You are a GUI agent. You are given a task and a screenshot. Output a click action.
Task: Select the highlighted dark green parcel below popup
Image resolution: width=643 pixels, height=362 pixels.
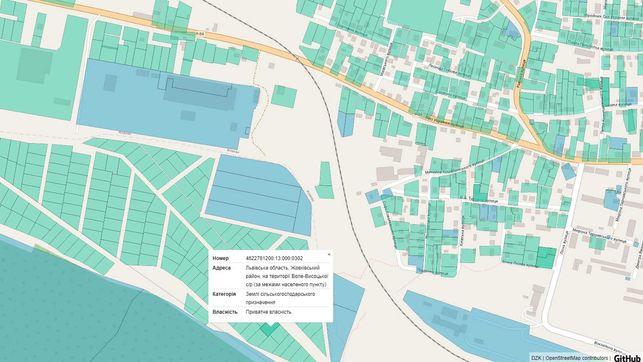tap(269, 328)
